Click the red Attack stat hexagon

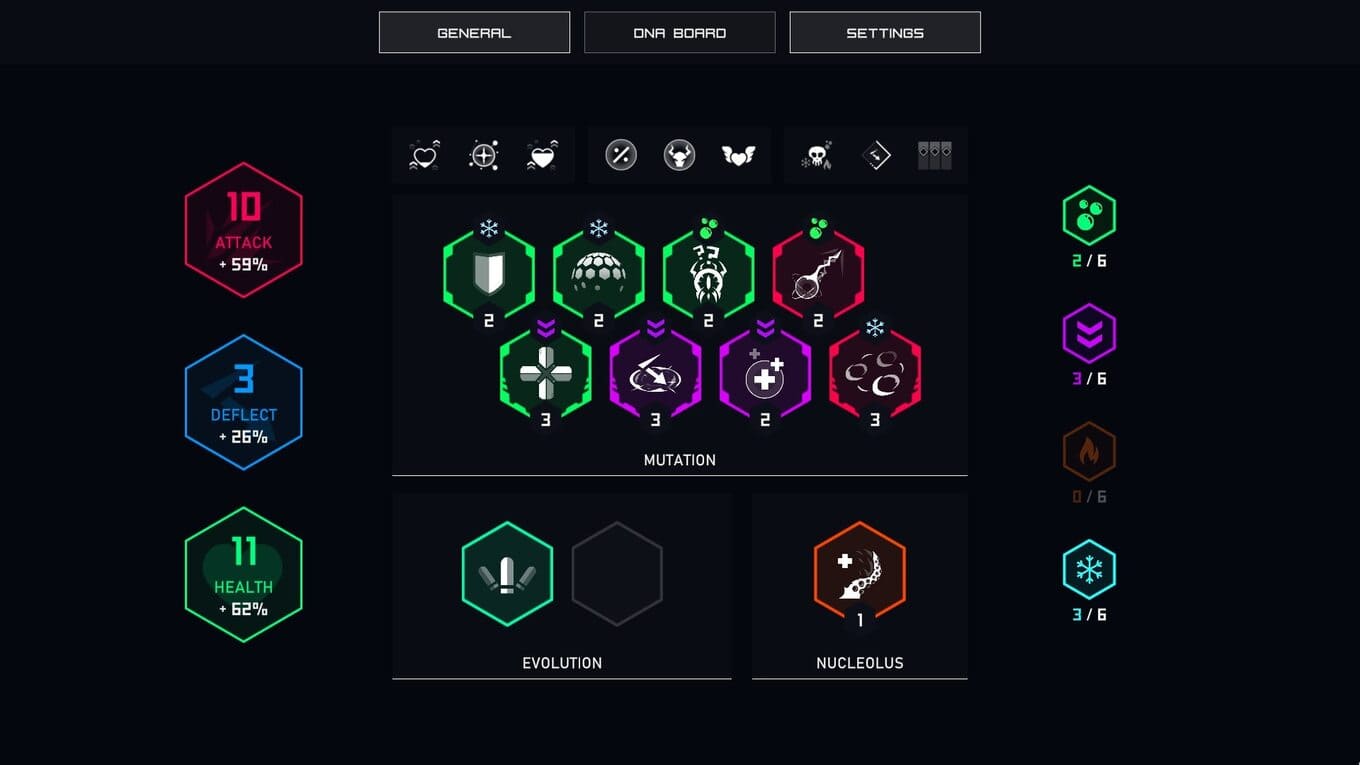243,230
